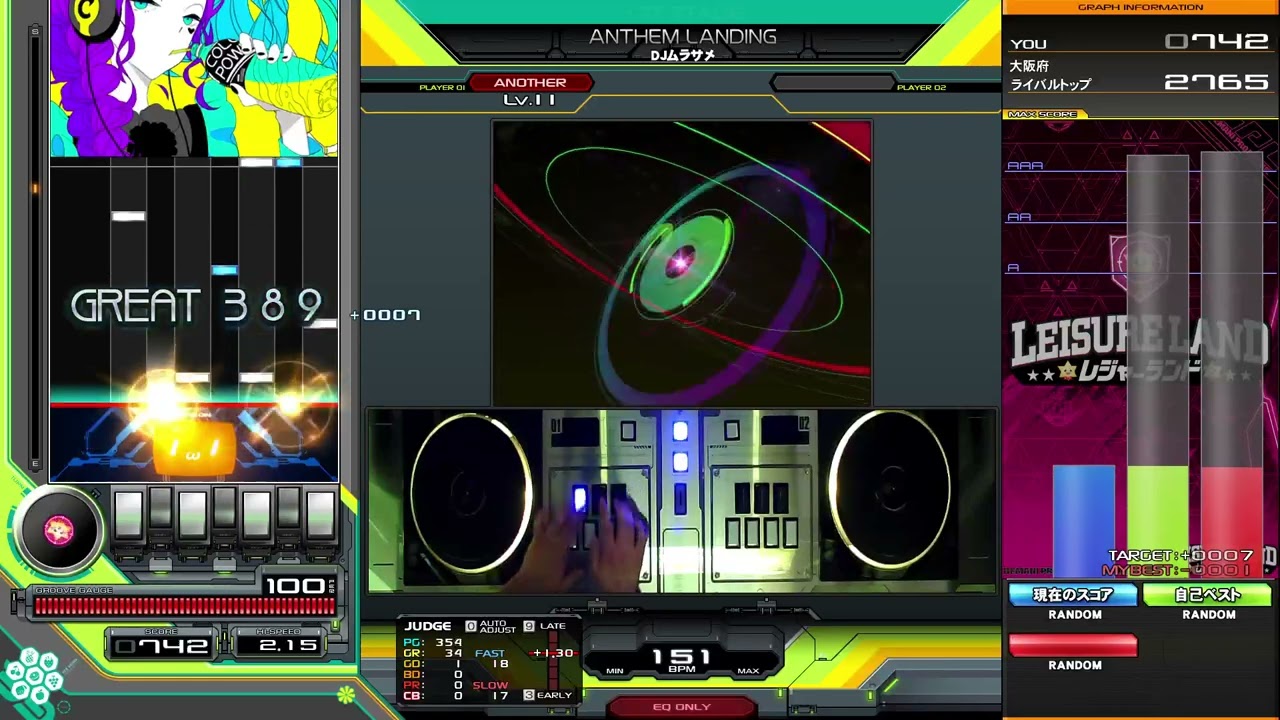Screen dimensions: 1280x720
Task: Click the GREAT 389 combo text
Action: pyautogui.click(x=197, y=306)
